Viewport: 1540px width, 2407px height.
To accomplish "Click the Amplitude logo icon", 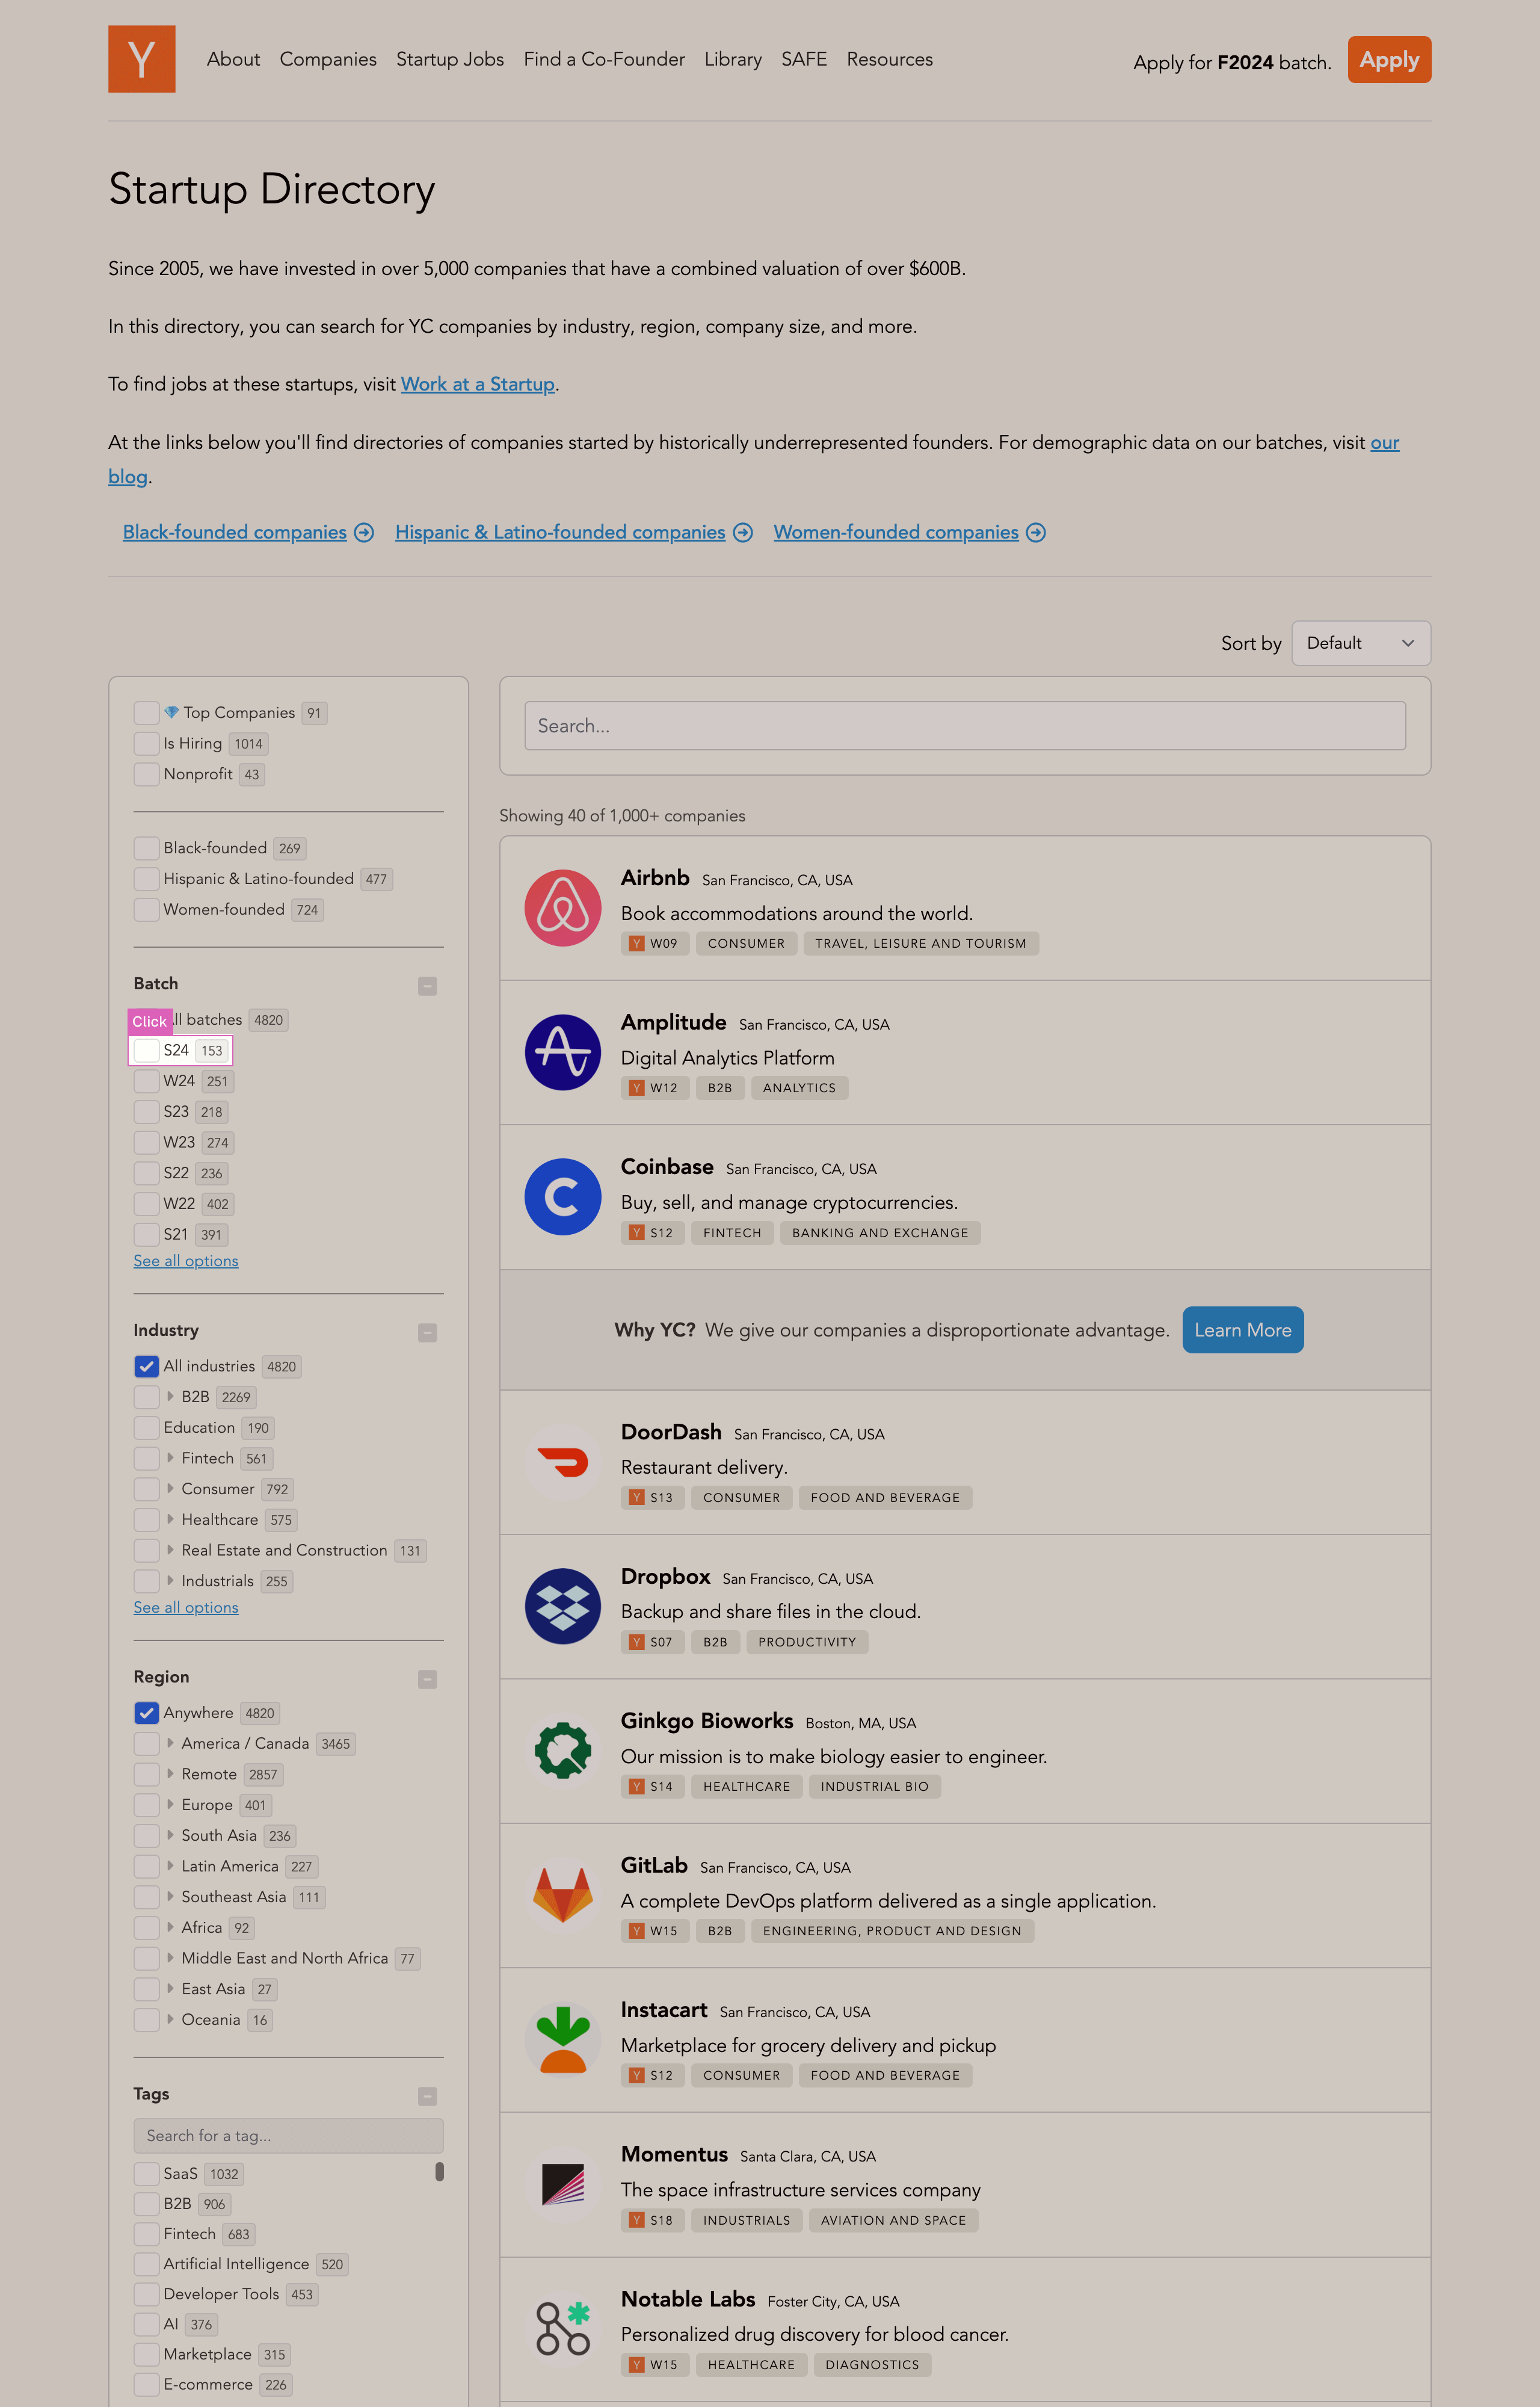I will pyautogui.click(x=562, y=1052).
